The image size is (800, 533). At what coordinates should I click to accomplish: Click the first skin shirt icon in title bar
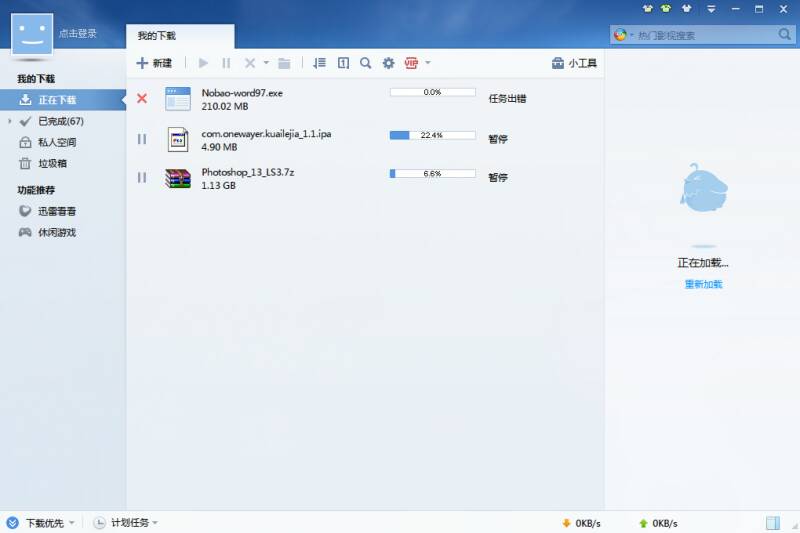(x=647, y=9)
